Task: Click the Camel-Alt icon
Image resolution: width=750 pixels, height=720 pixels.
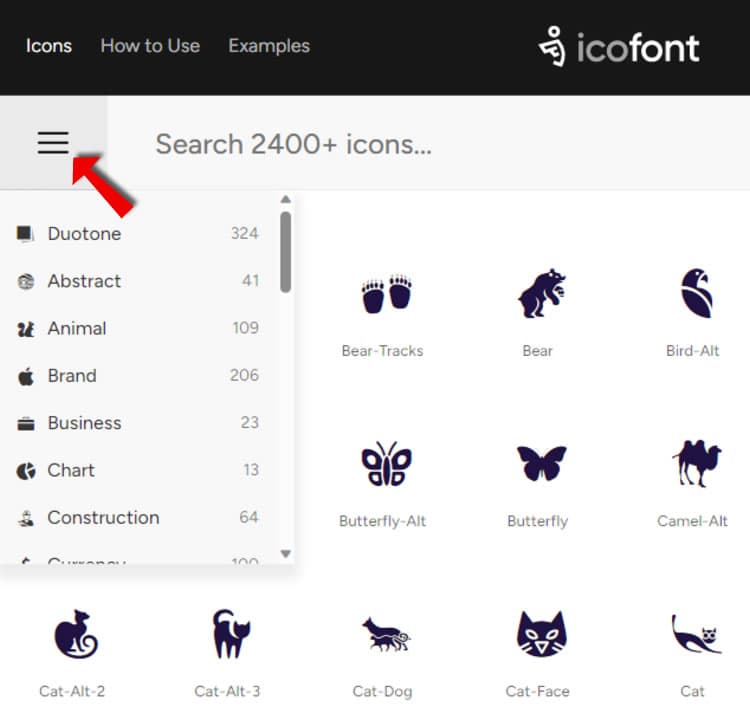Action: pos(694,464)
